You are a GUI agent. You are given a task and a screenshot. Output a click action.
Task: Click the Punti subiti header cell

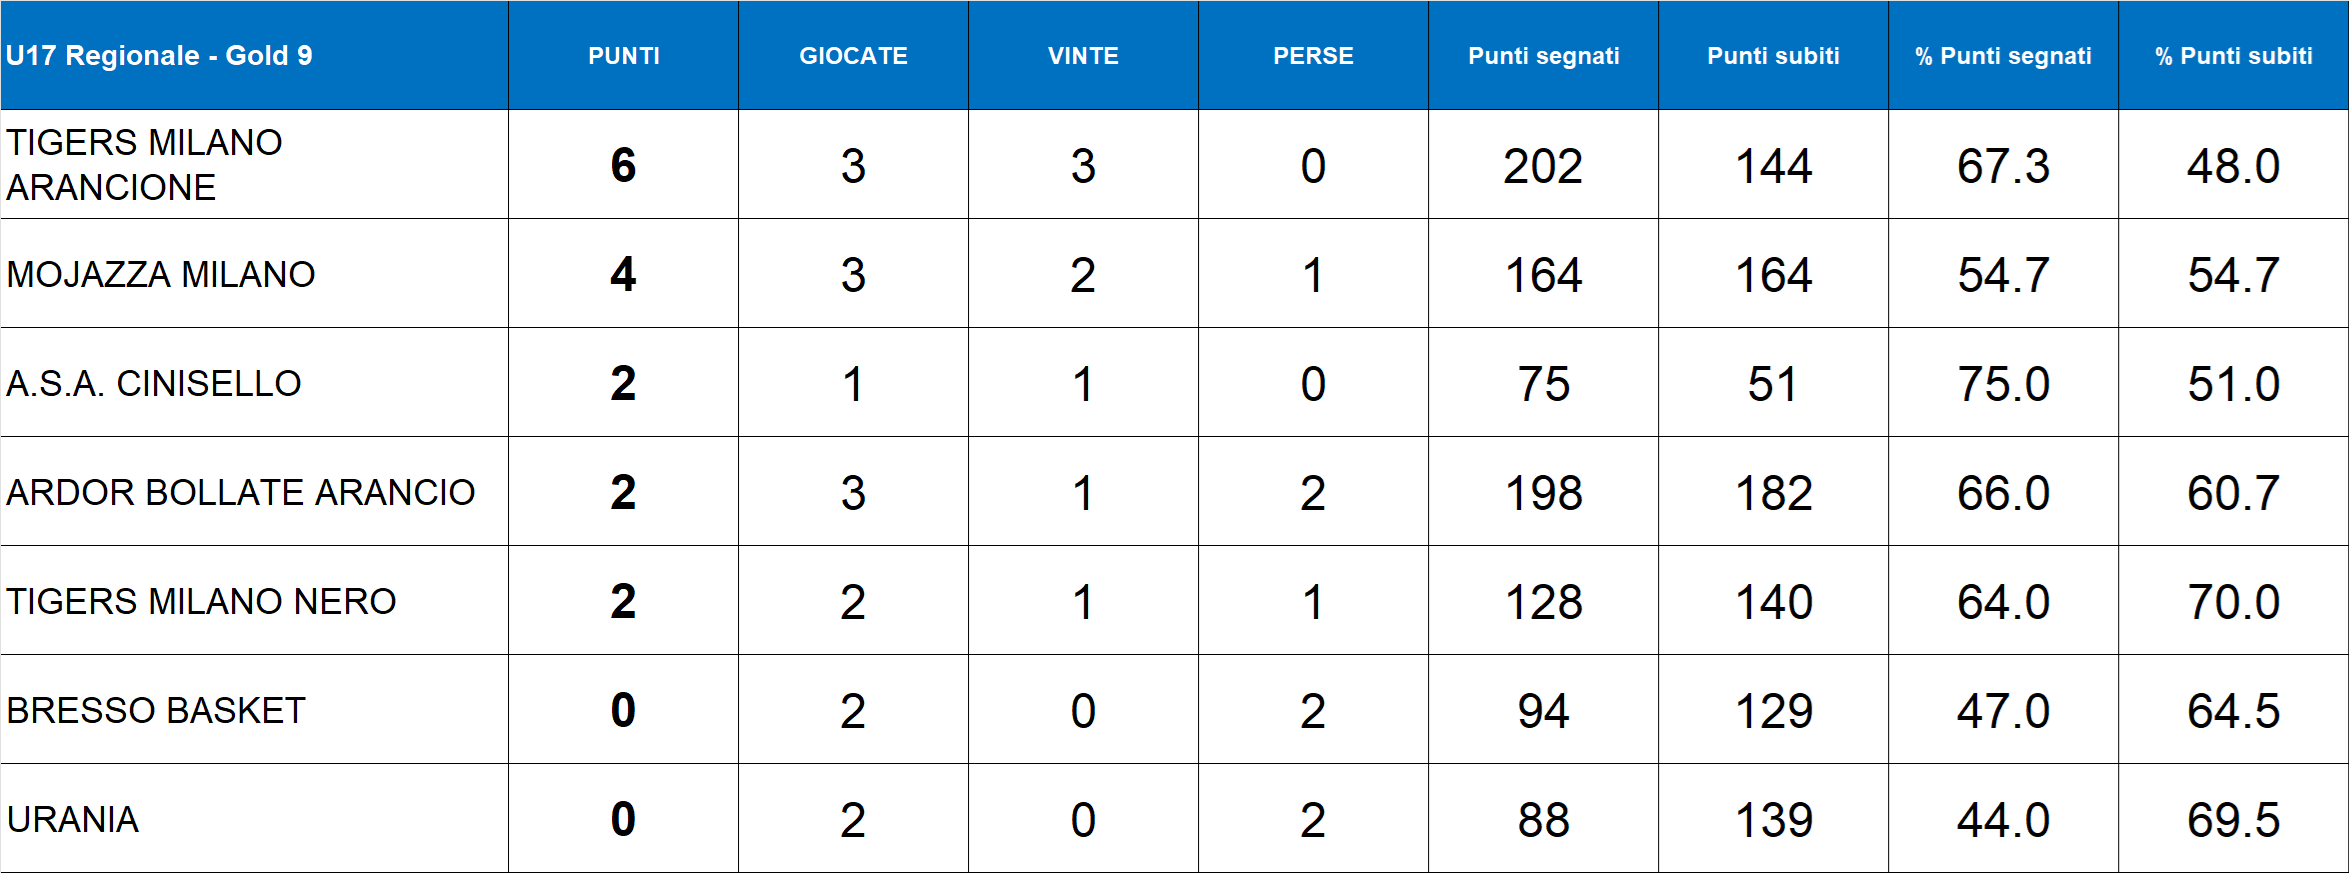[1773, 56]
